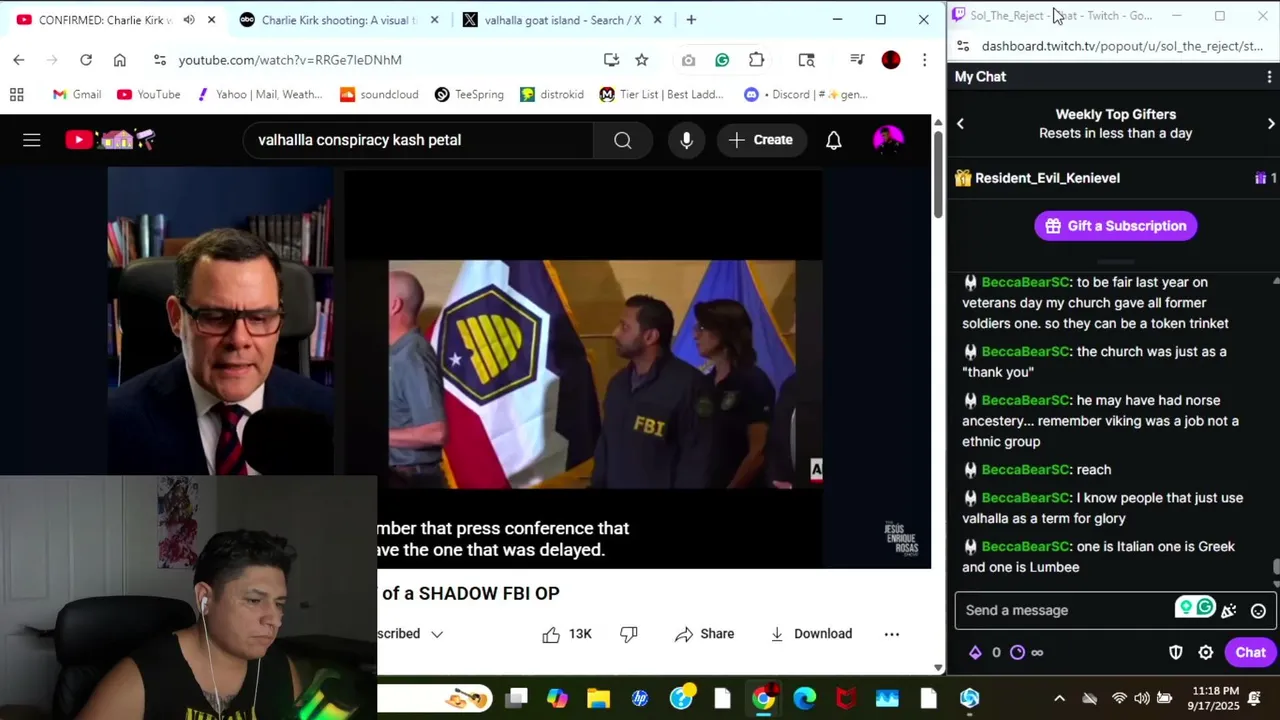Image resolution: width=1280 pixels, height=720 pixels.
Task: Share the video
Action: tap(705, 634)
